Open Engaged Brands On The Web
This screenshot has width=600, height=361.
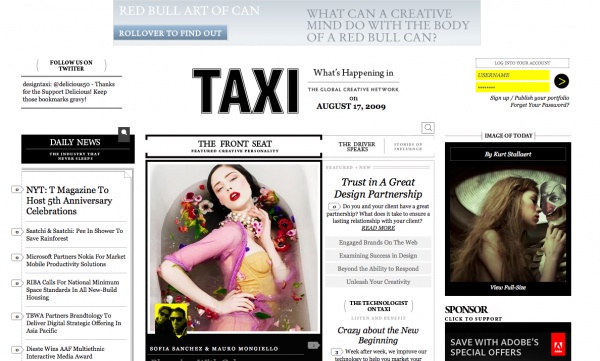click(378, 242)
